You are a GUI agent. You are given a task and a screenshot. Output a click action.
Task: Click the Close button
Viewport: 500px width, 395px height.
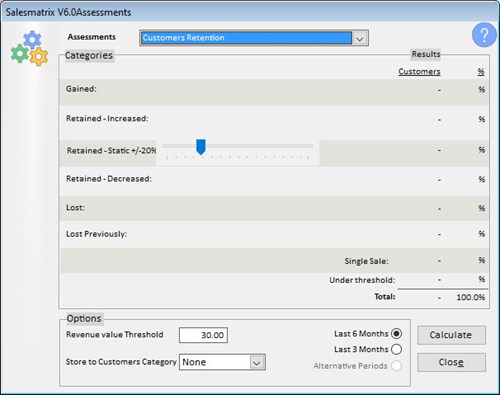tap(451, 362)
